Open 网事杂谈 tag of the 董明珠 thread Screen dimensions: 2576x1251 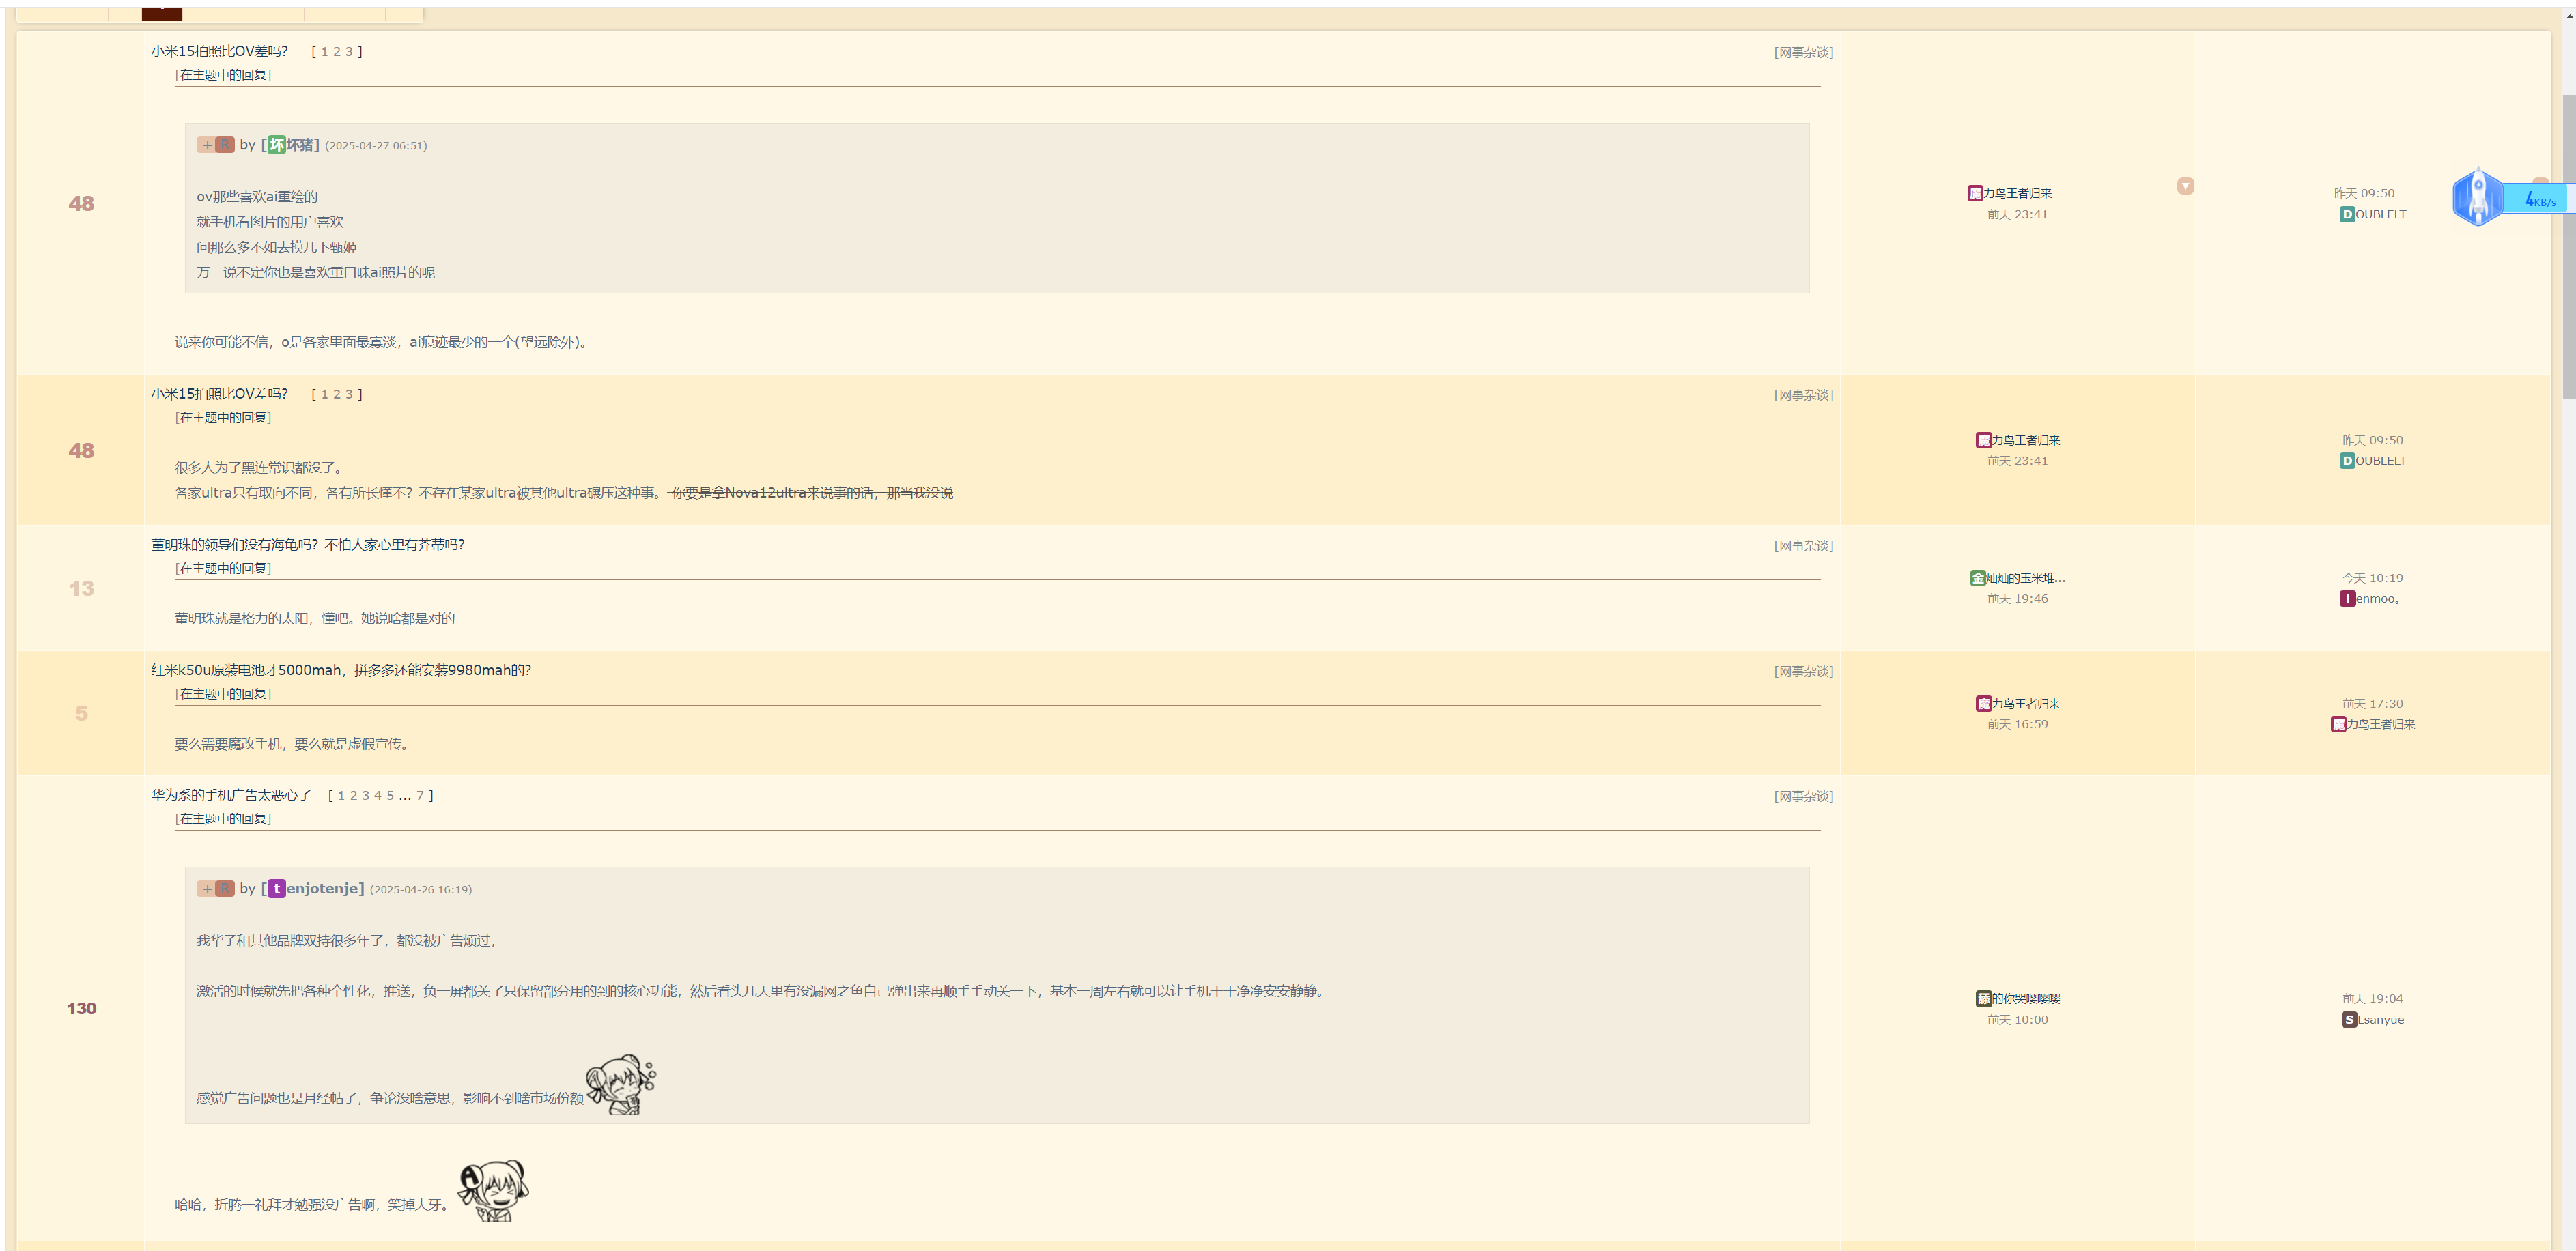1803,546
